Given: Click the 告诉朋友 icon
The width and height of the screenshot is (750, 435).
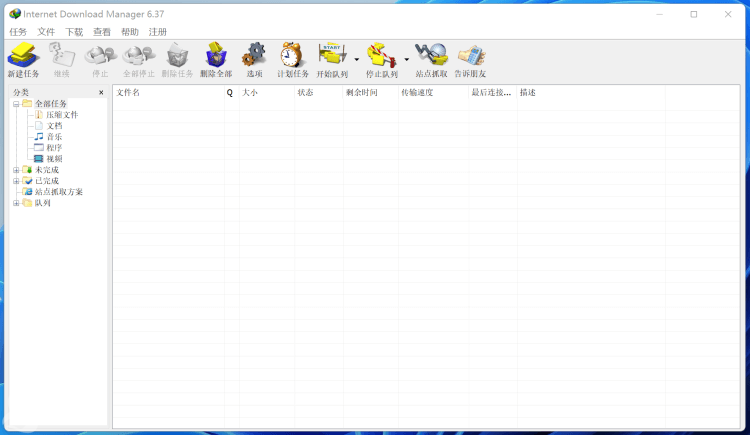Looking at the screenshot, I should click(x=470, y=59).
